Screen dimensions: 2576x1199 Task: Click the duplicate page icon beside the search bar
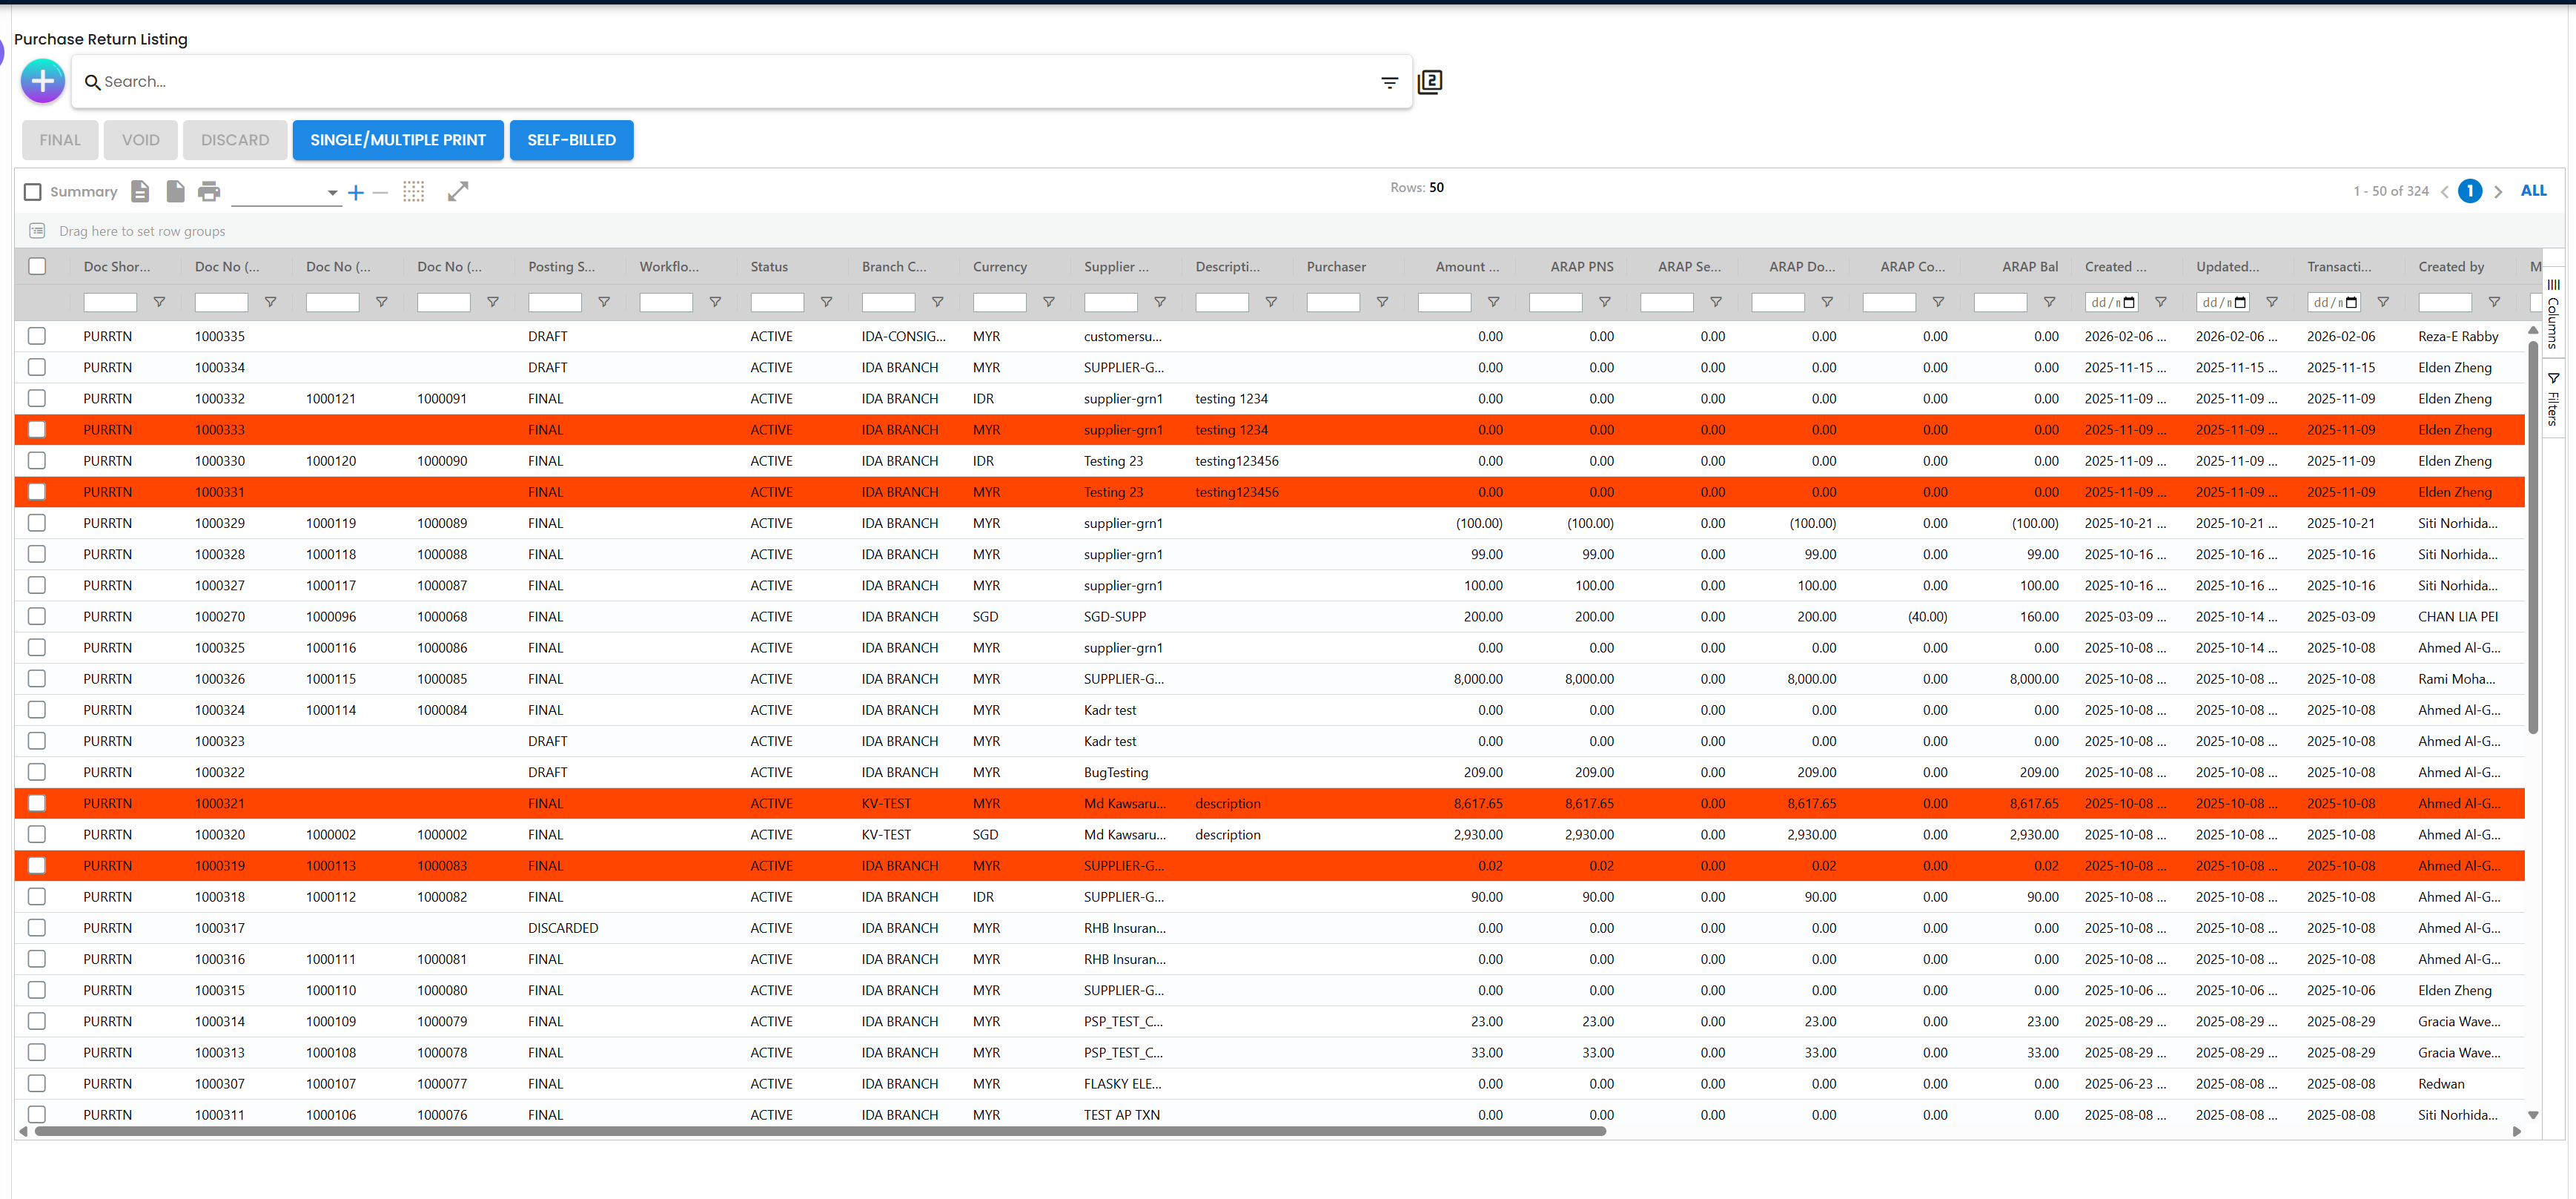point(1430,81)
